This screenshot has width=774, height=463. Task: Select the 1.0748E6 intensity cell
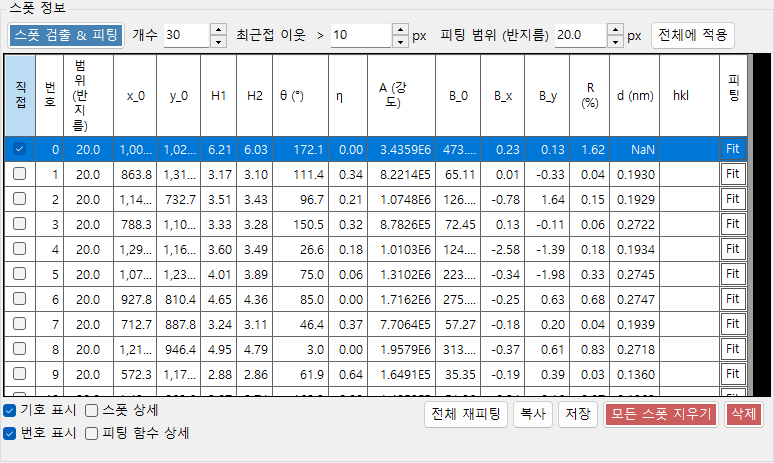402,199
